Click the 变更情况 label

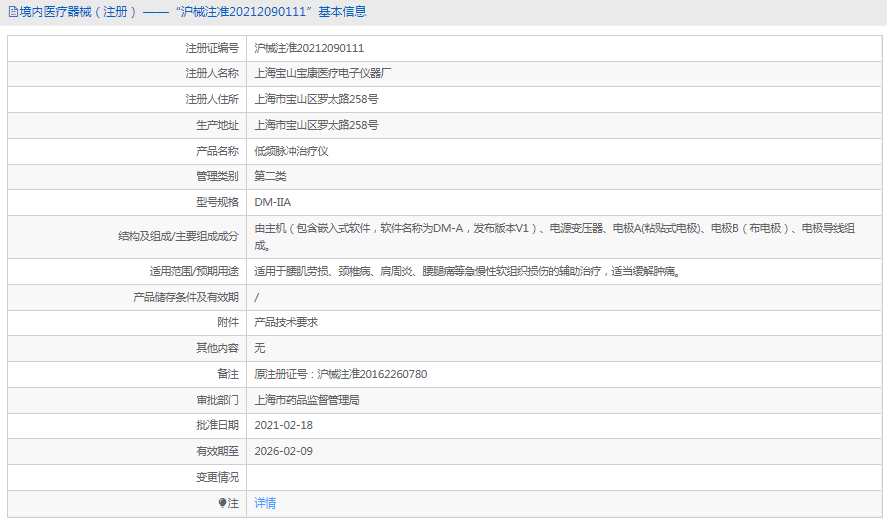217,477
